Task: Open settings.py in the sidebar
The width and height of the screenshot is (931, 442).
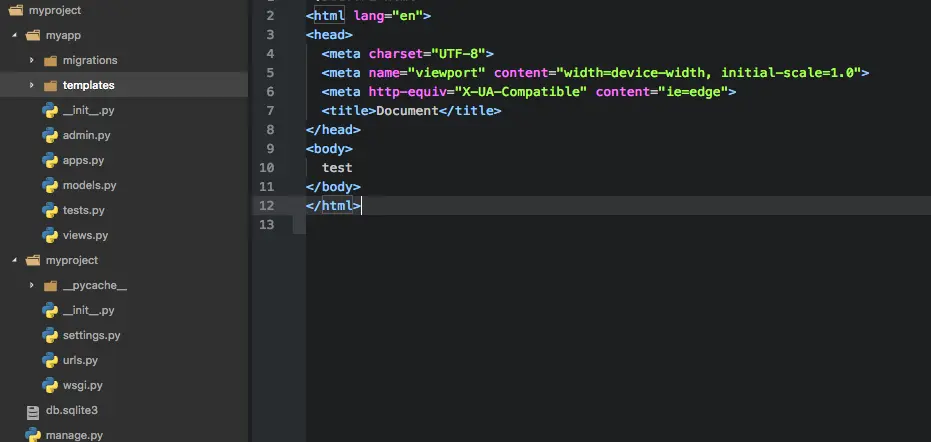Action: [91, 335]
